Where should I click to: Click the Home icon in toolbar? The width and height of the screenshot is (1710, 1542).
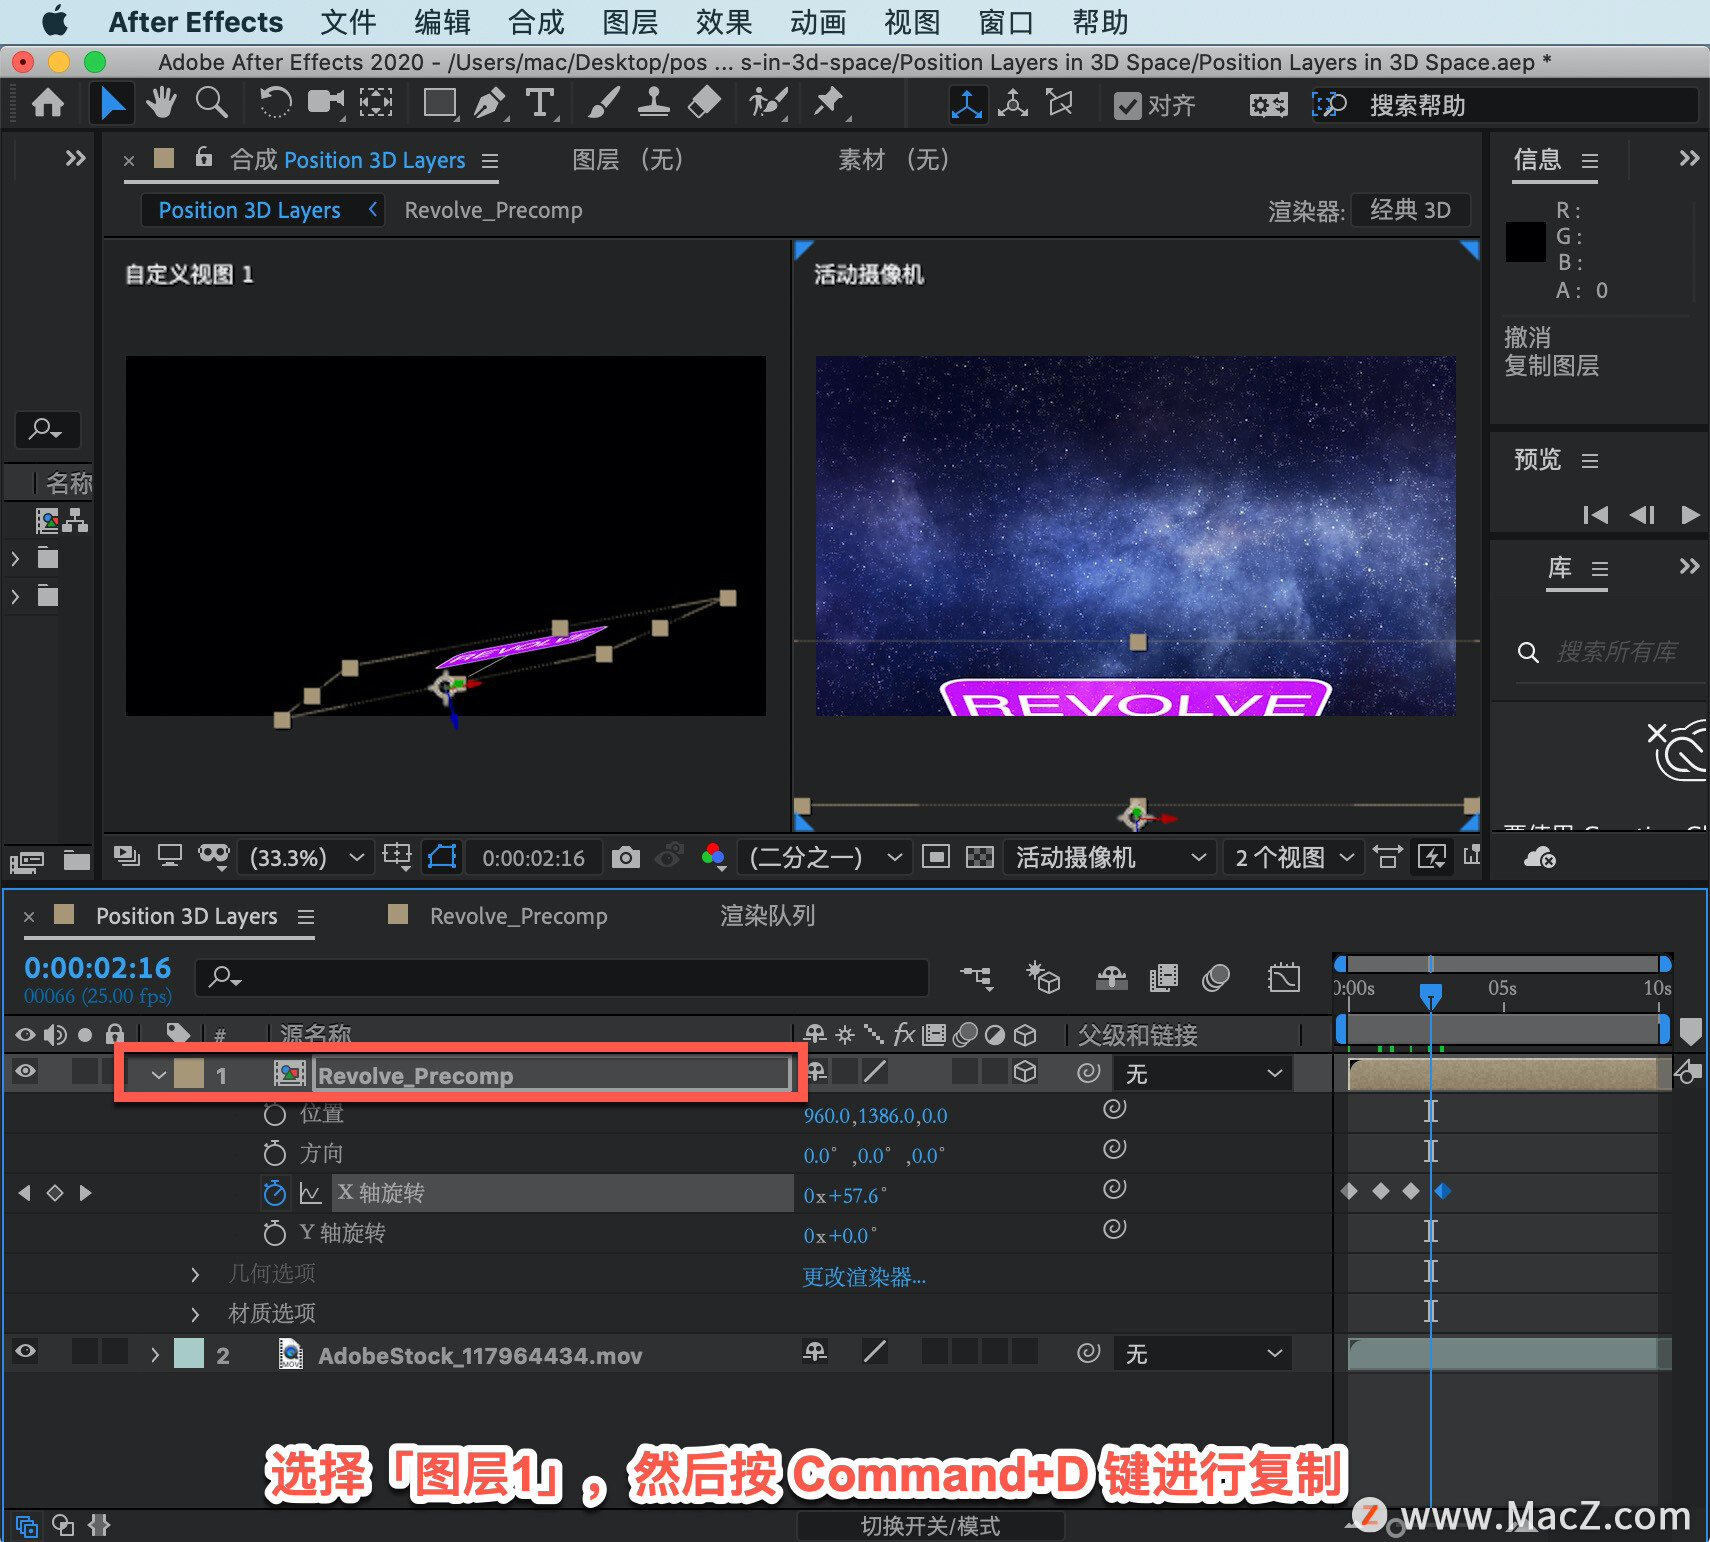[48, 103]
